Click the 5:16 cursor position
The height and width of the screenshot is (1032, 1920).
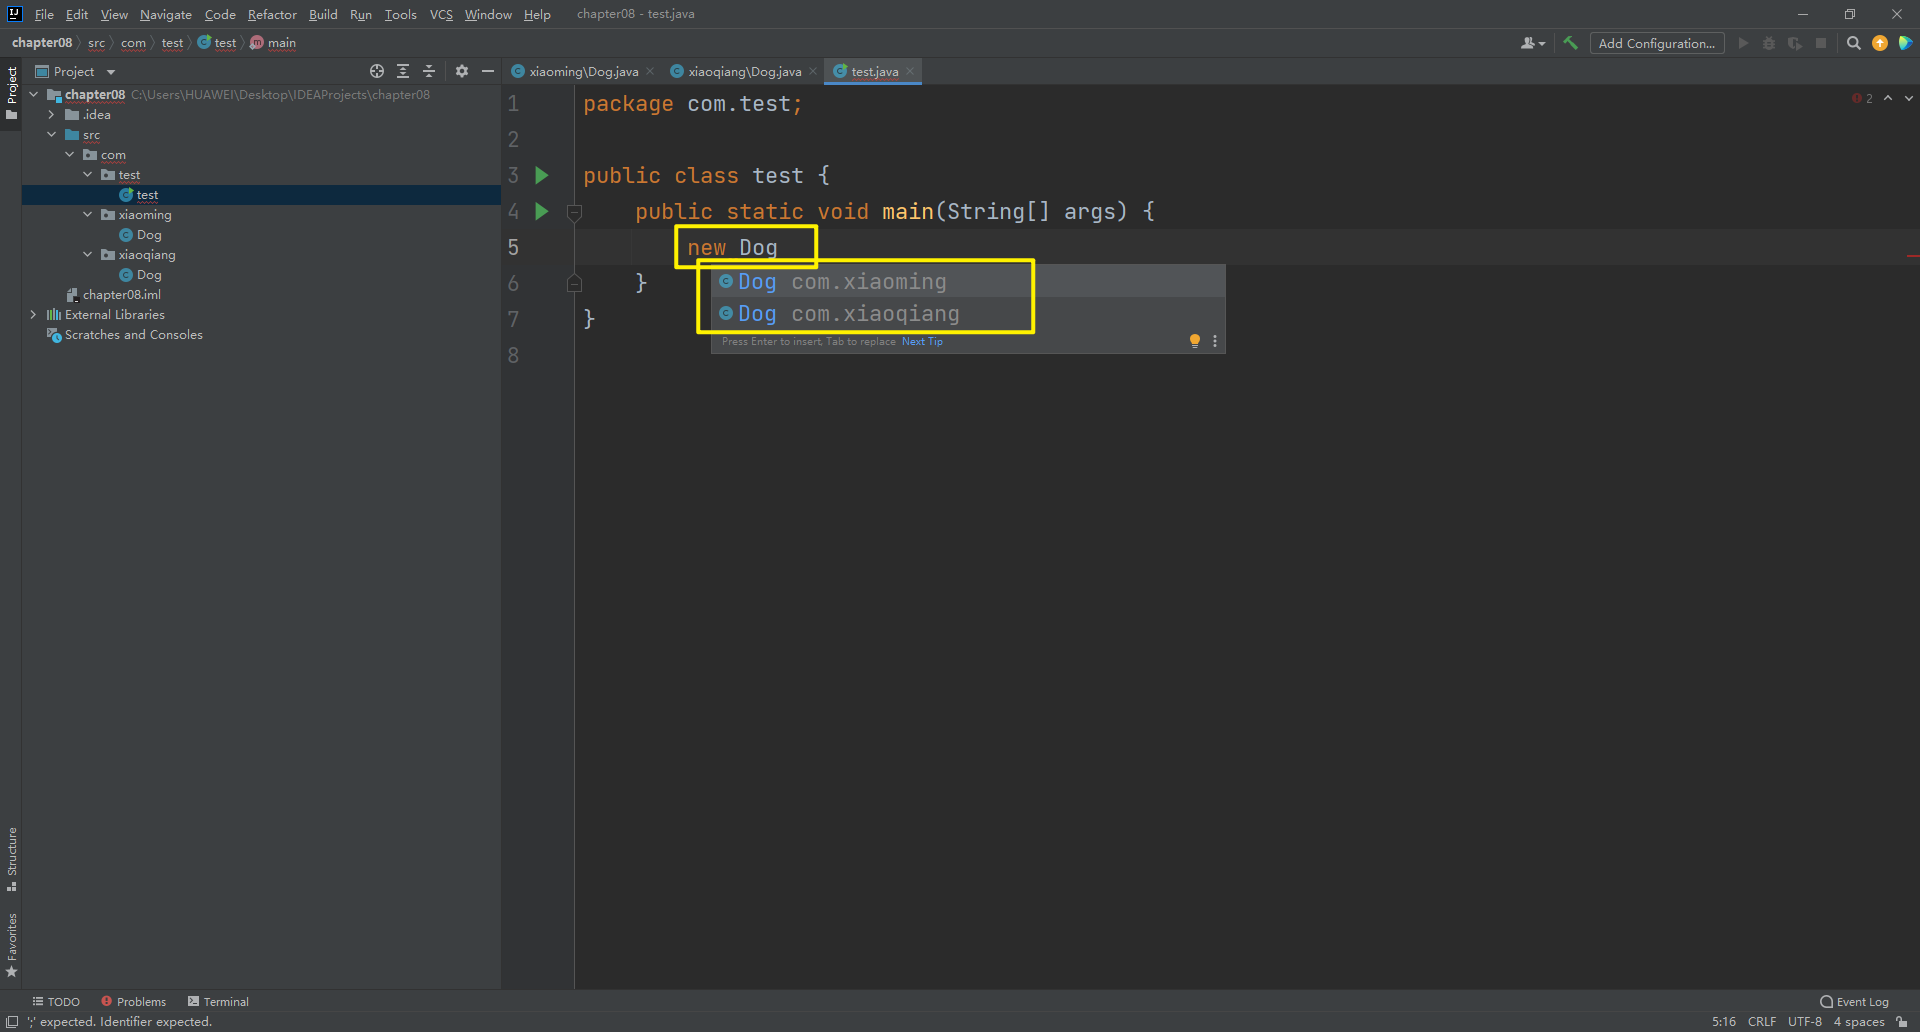pos(1724,1021)
